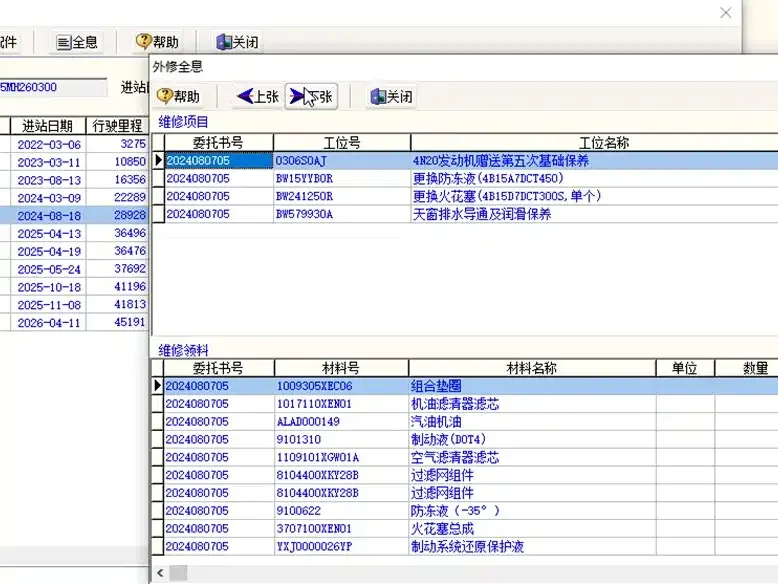Select the visit row dated 2025-04-13

[74, 234]
